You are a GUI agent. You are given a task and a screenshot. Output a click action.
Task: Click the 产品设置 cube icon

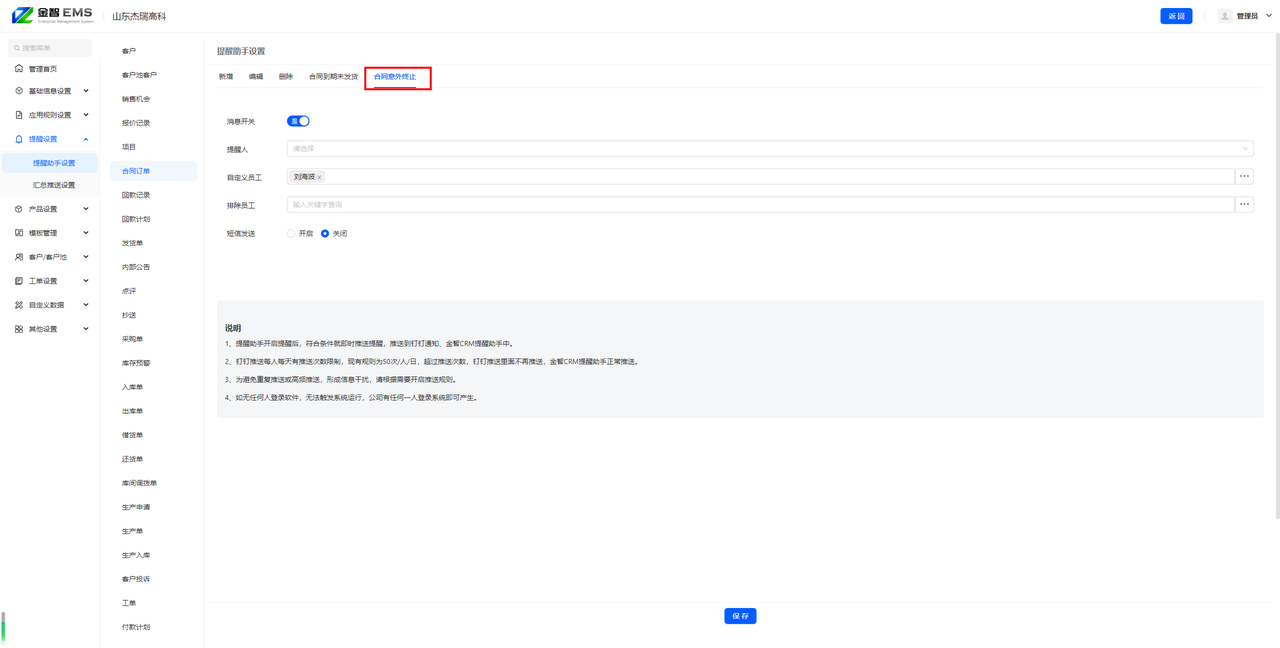point(19,209)
